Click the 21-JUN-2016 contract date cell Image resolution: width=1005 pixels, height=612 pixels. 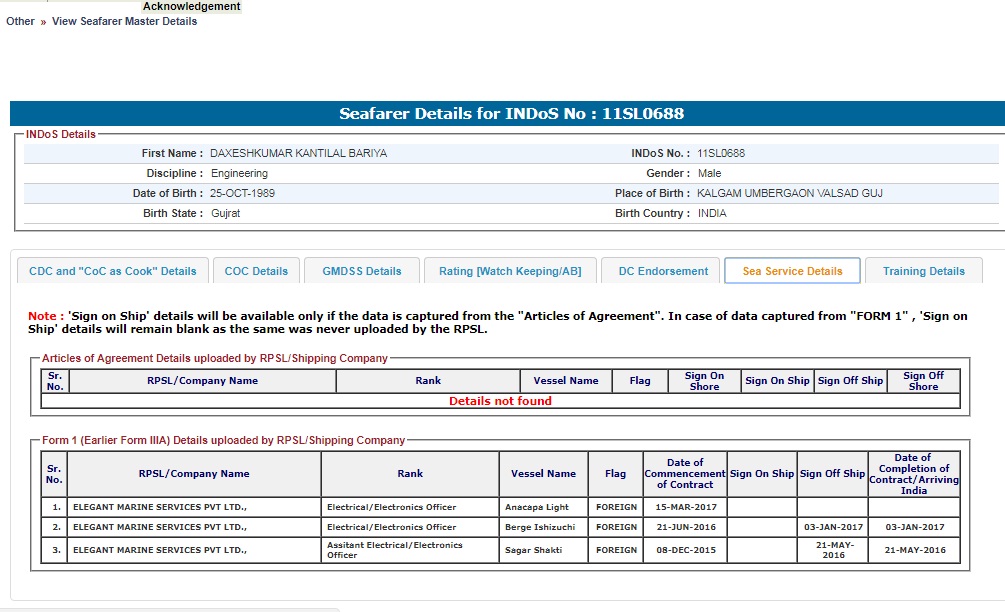coord(684,527)
